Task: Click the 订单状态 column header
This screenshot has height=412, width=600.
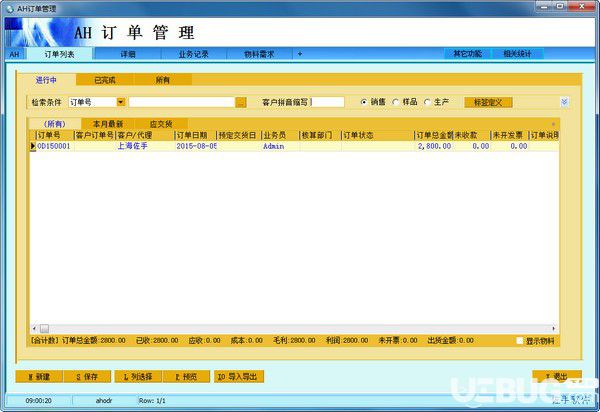Action: (x=377, y=135)
